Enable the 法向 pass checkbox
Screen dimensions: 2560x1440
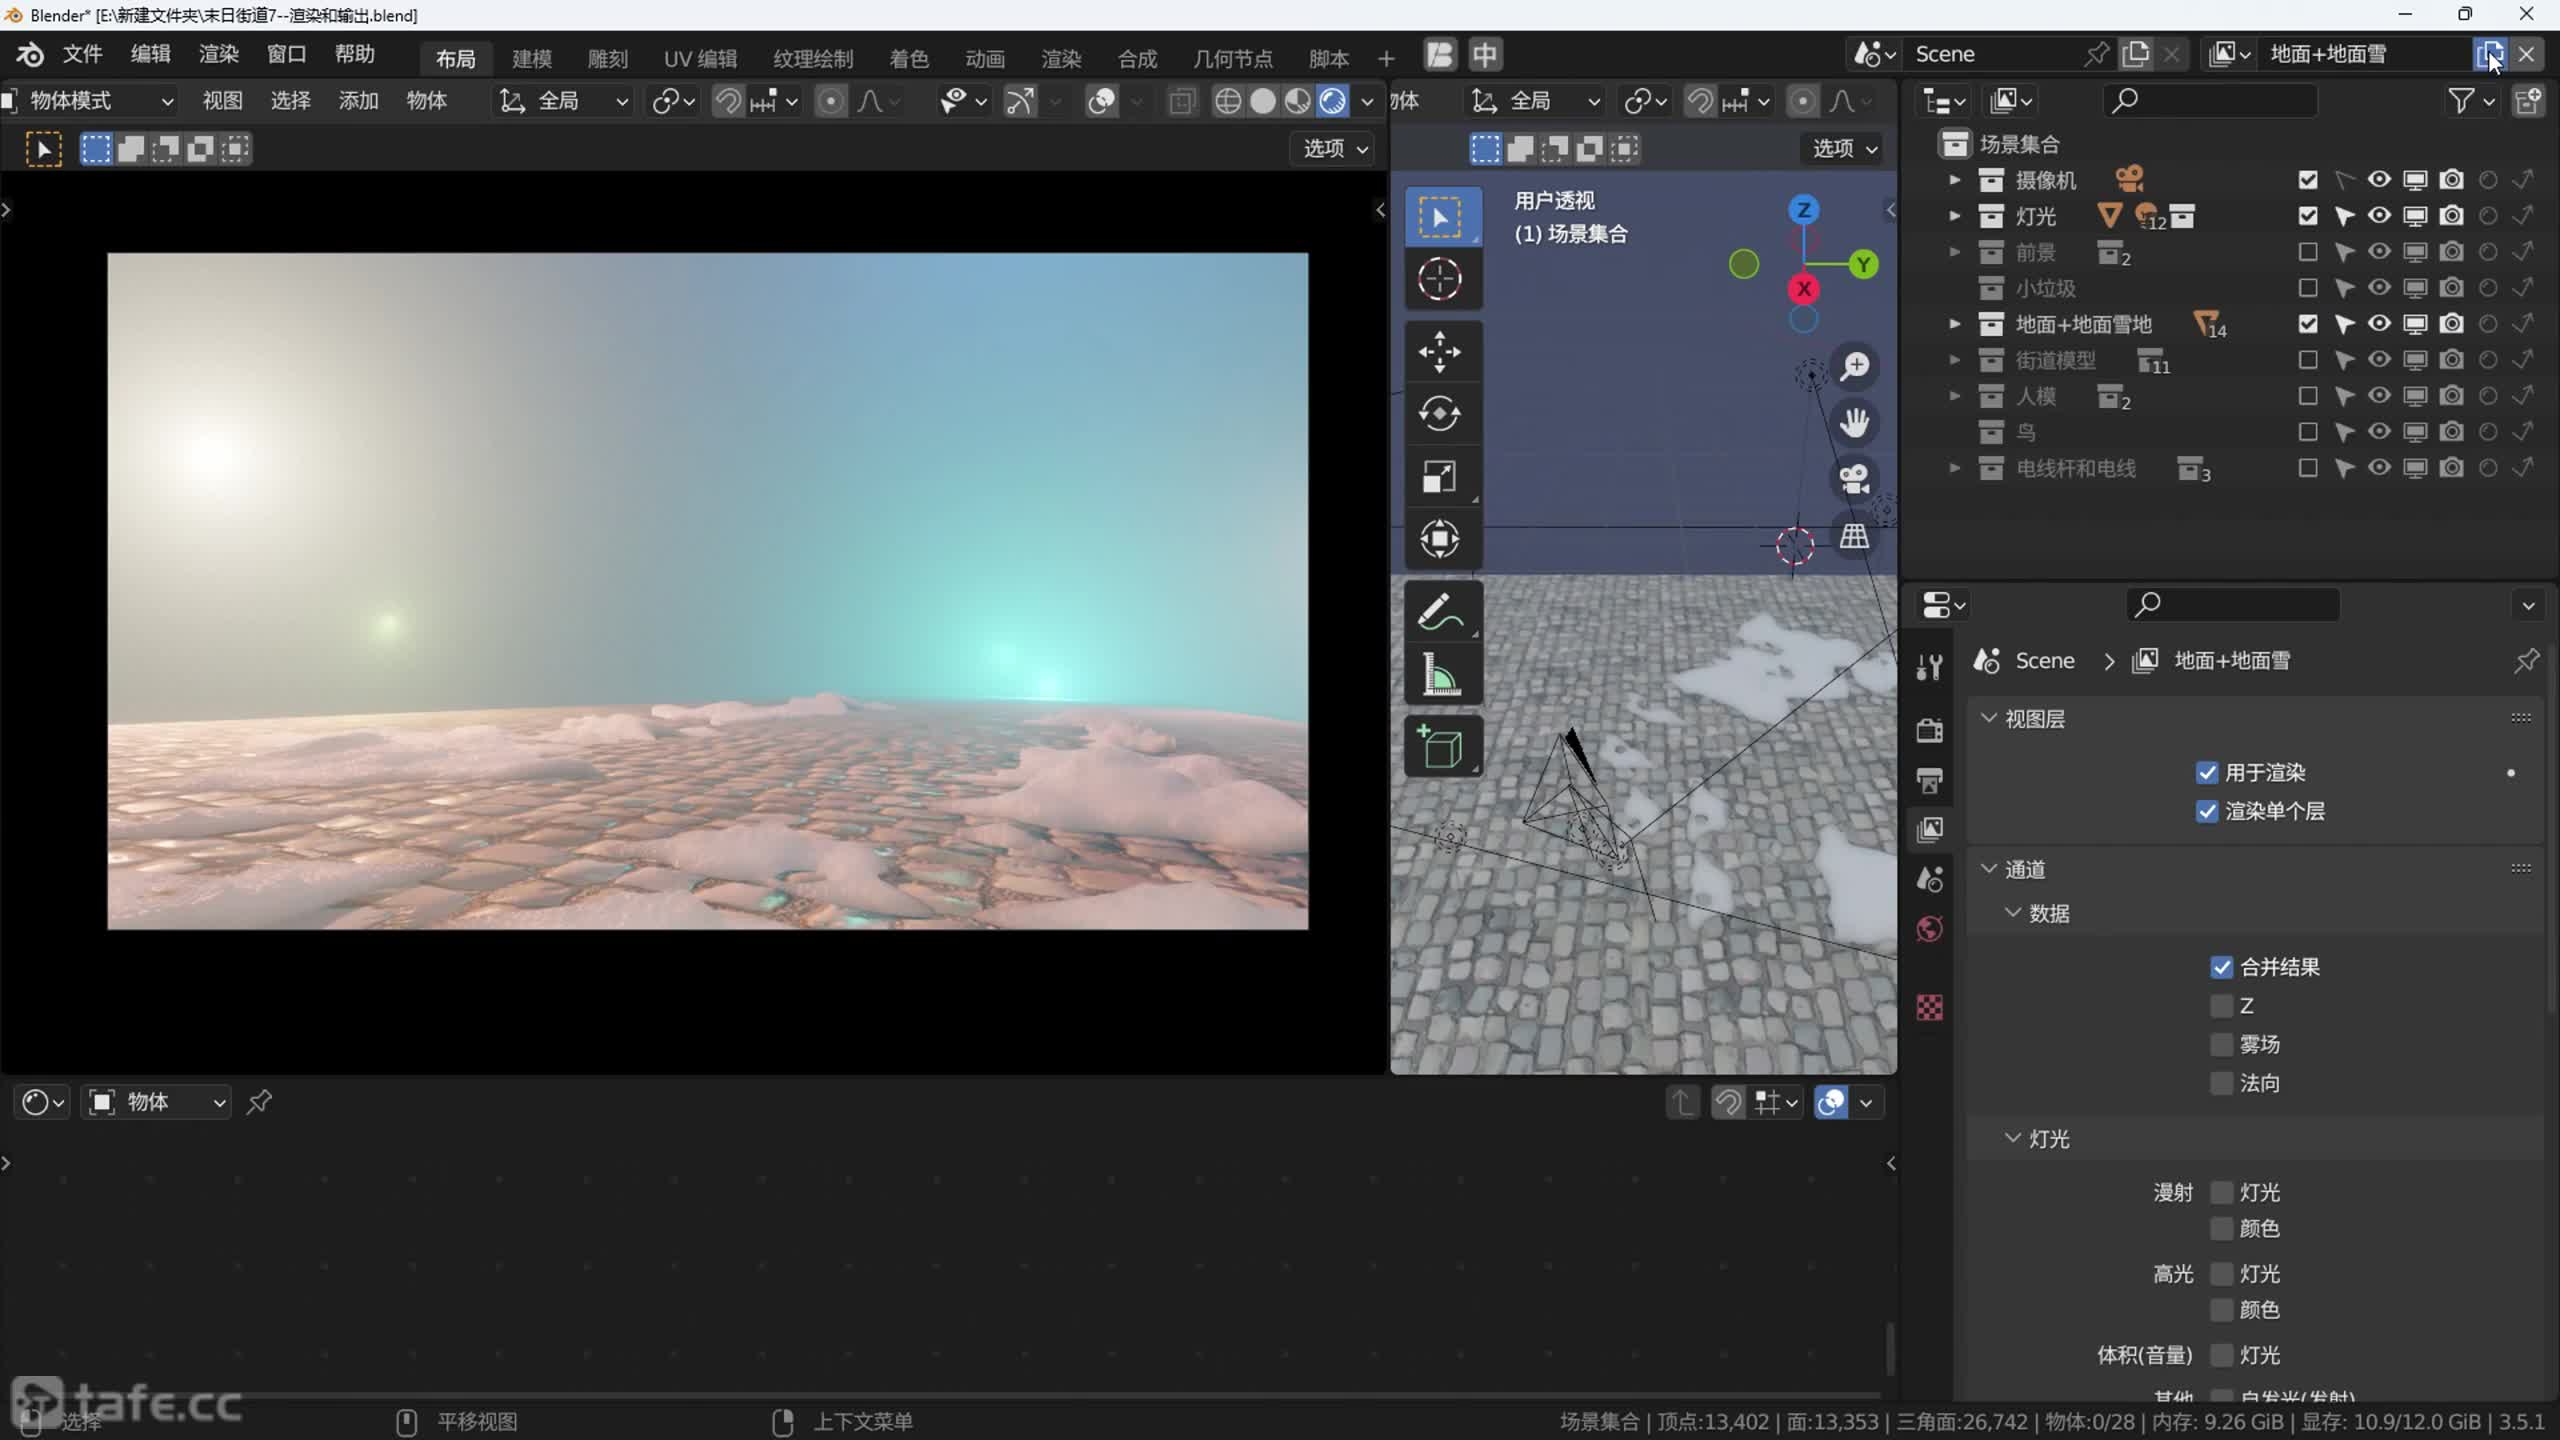coord(2221,1083)
